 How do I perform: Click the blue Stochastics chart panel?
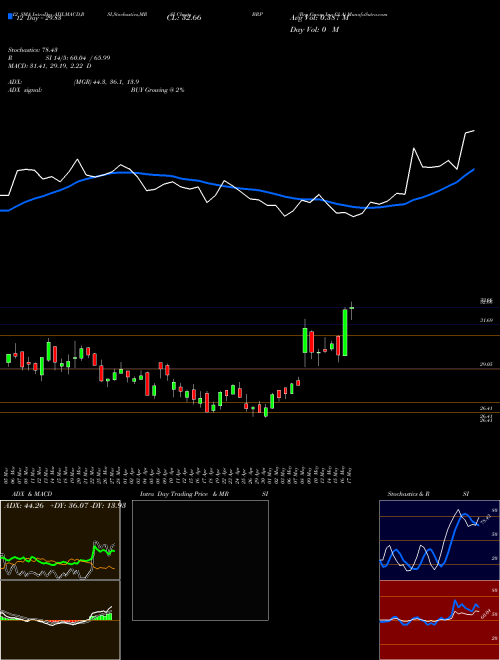[x=439, y=540]
